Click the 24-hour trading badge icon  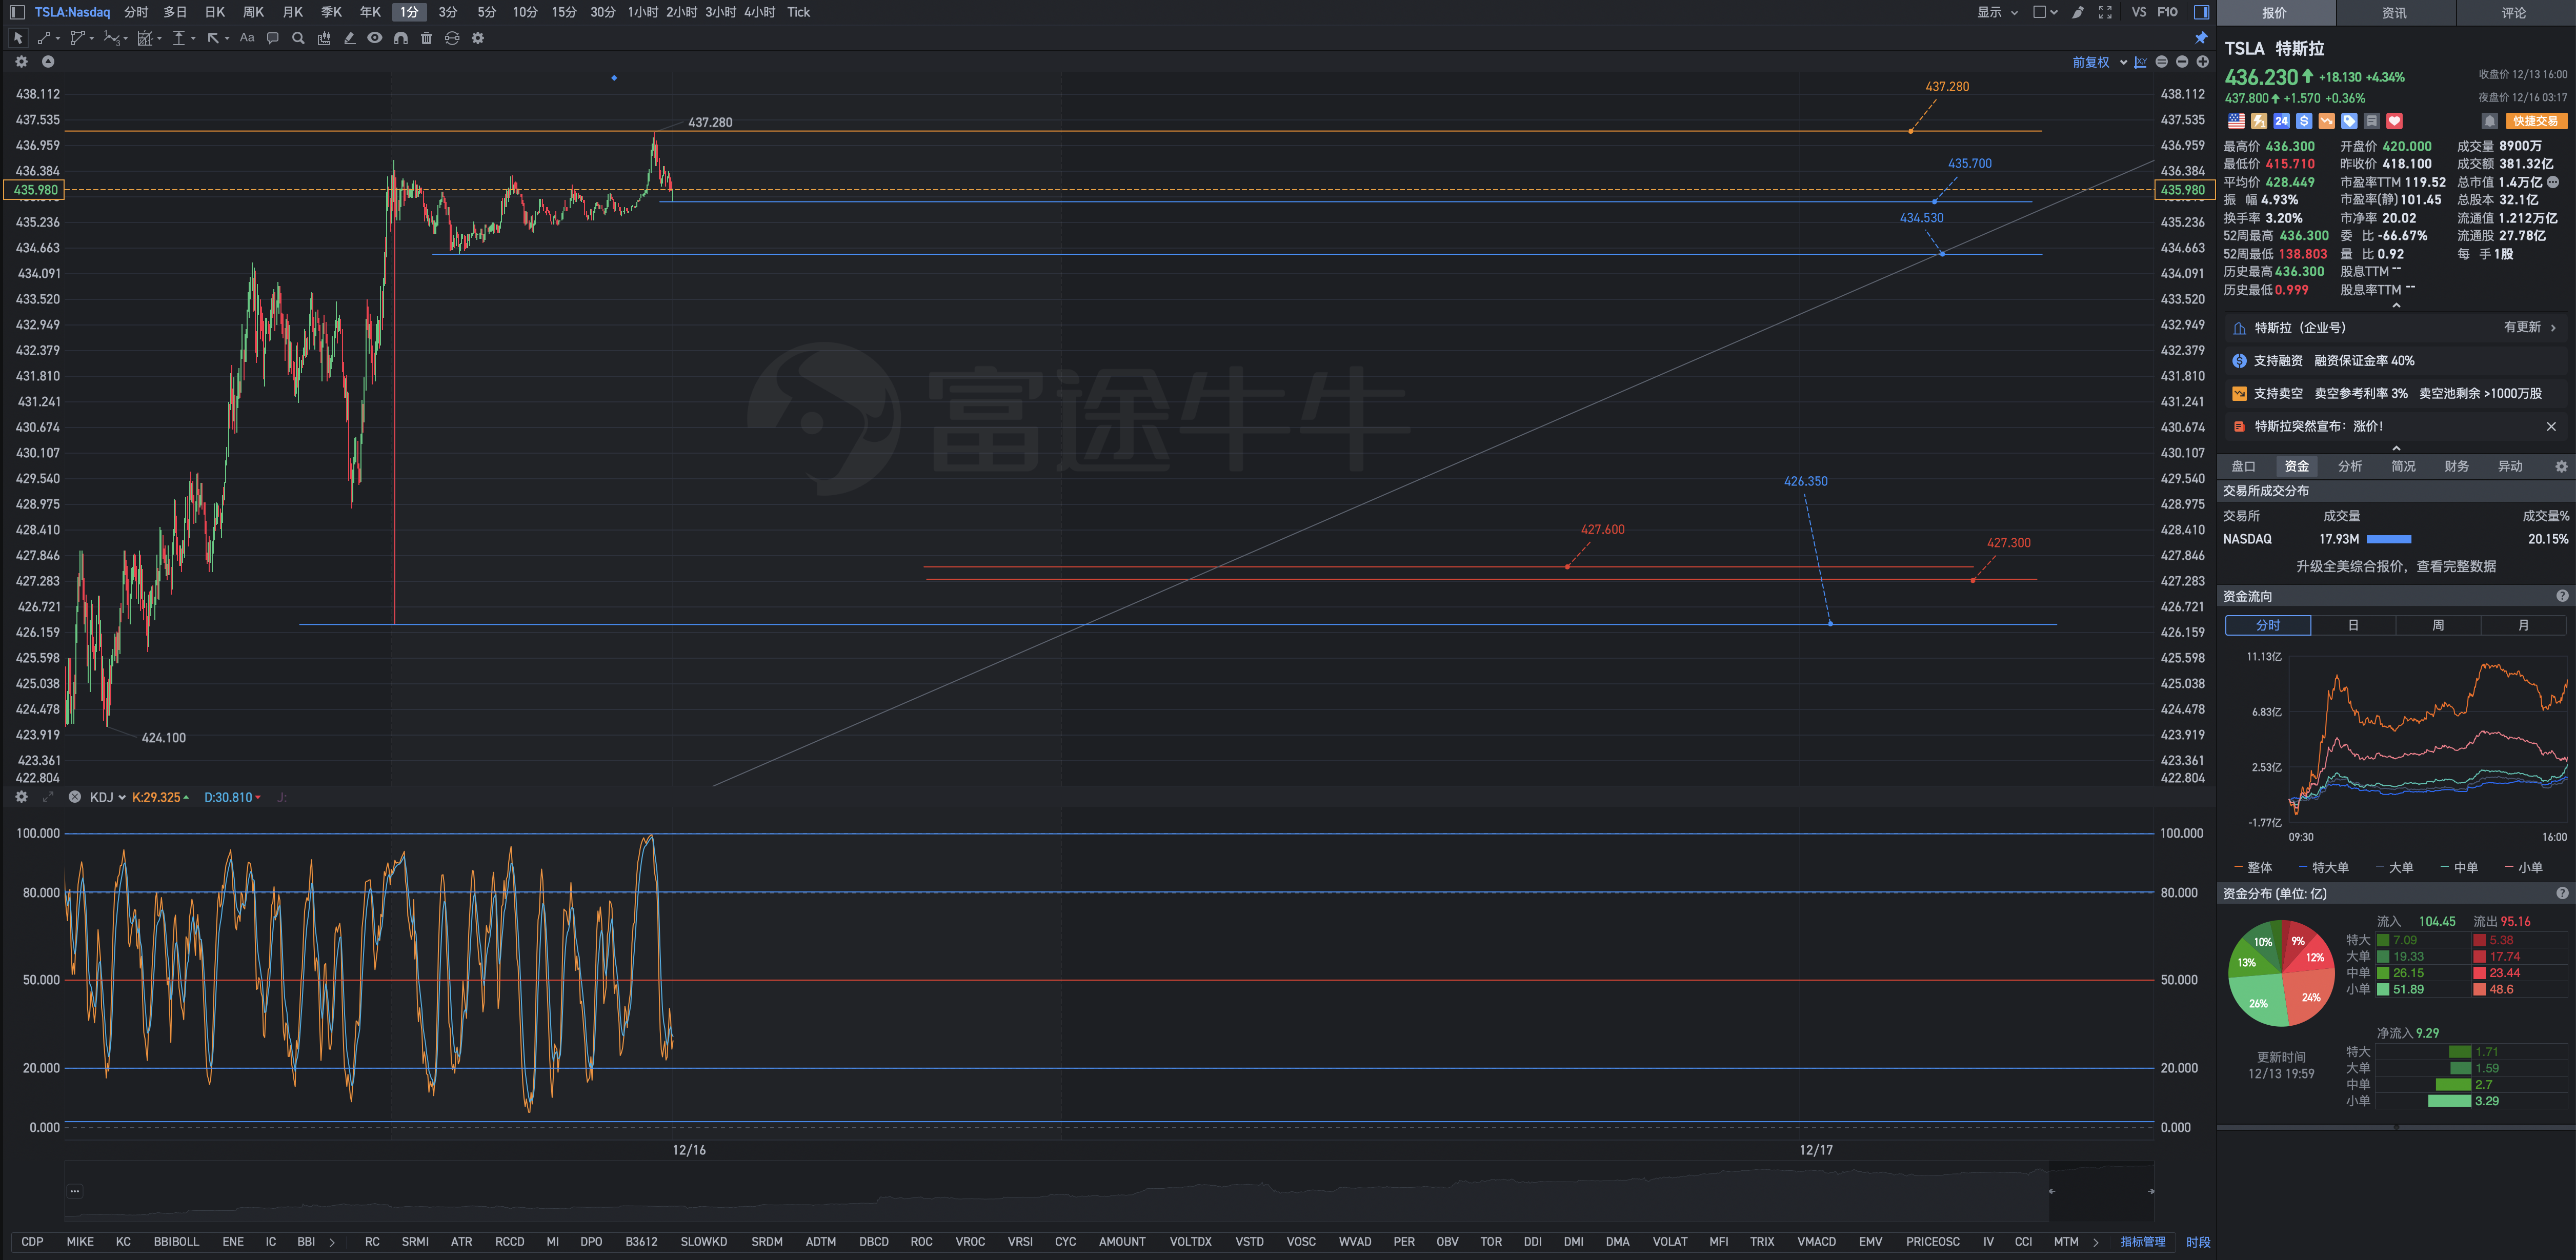click(2281, 121)
